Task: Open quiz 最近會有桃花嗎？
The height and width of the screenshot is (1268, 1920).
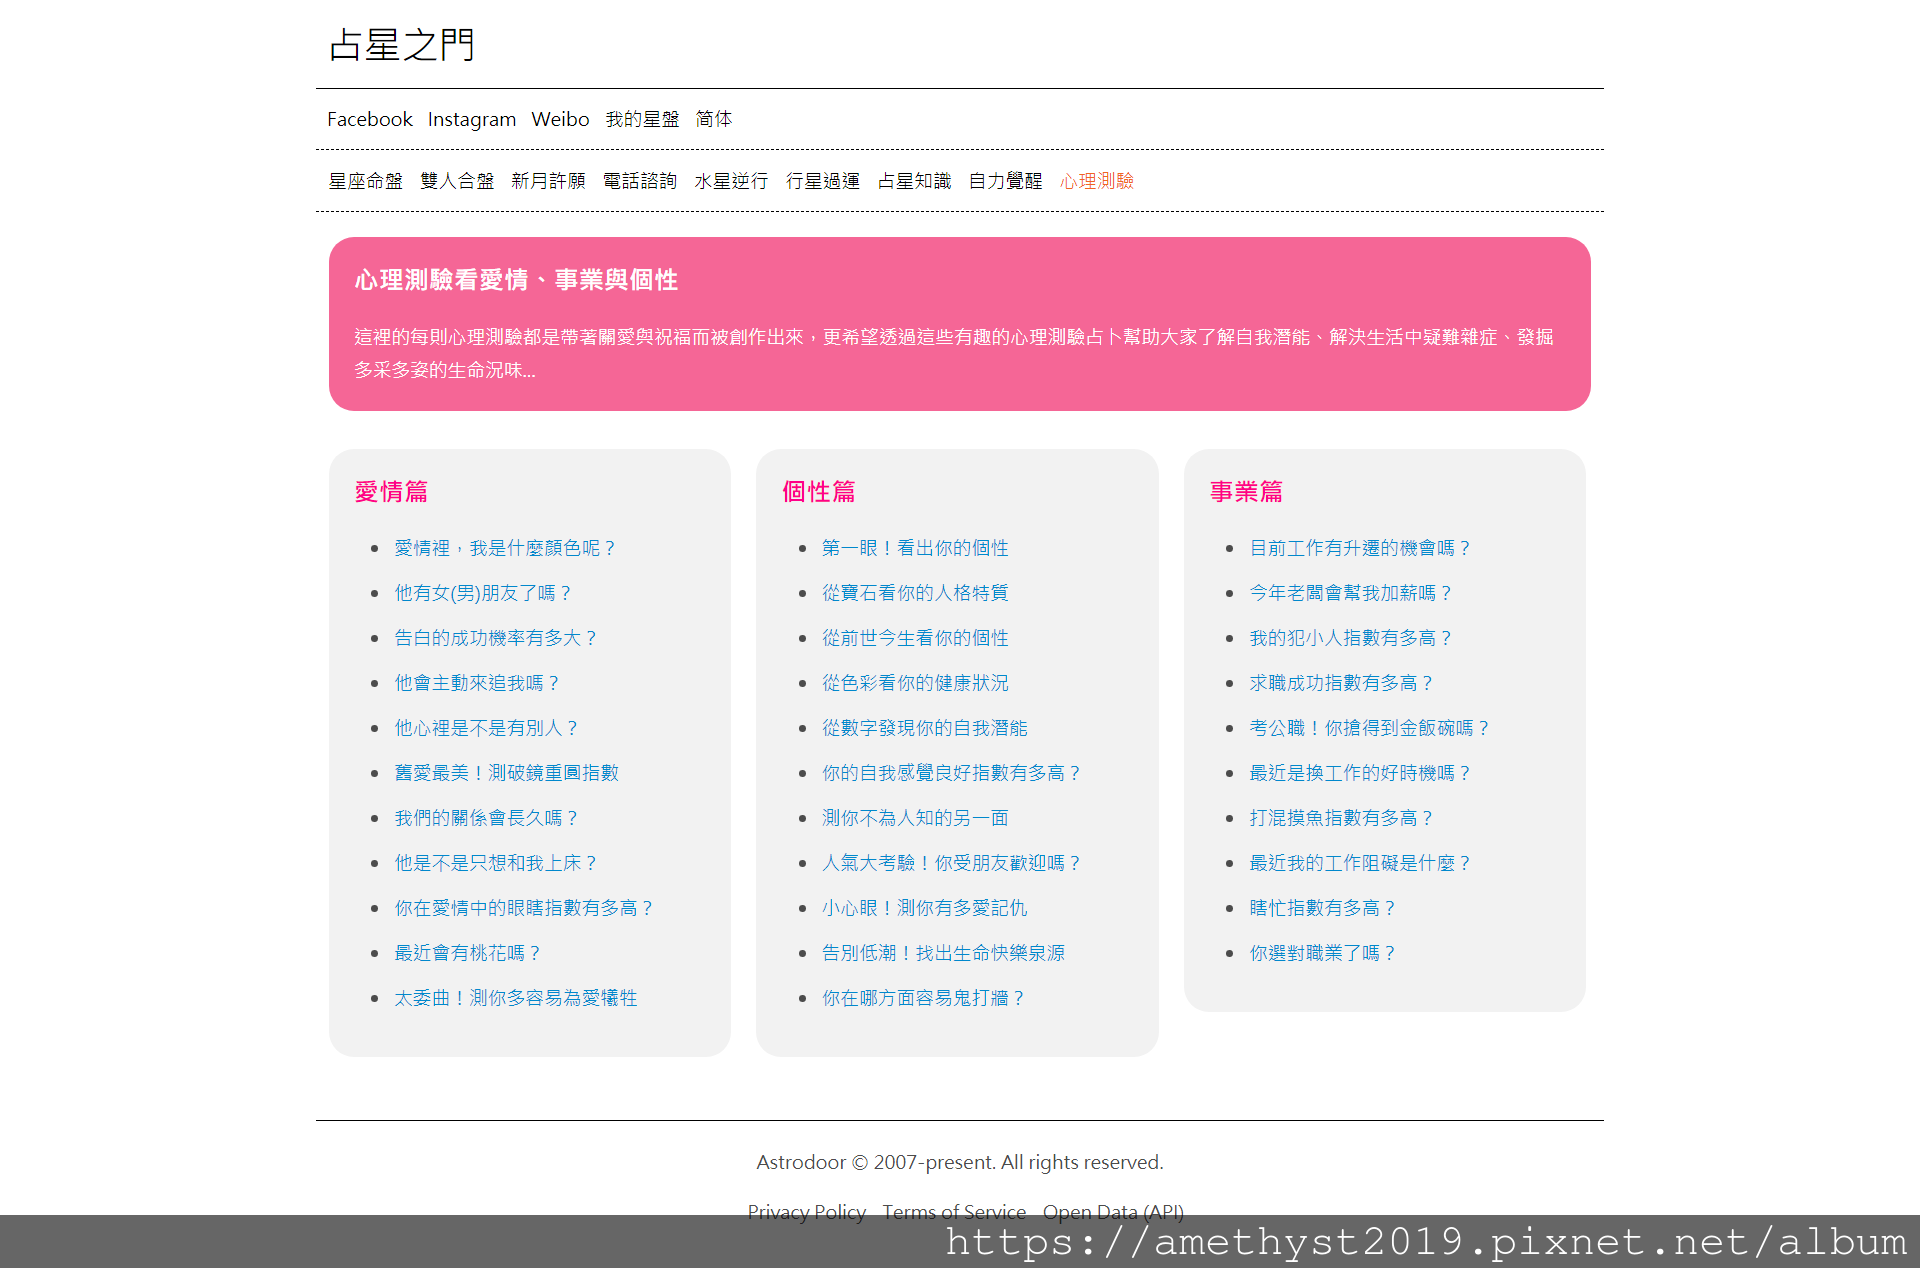Action: [x=469, y=953]
